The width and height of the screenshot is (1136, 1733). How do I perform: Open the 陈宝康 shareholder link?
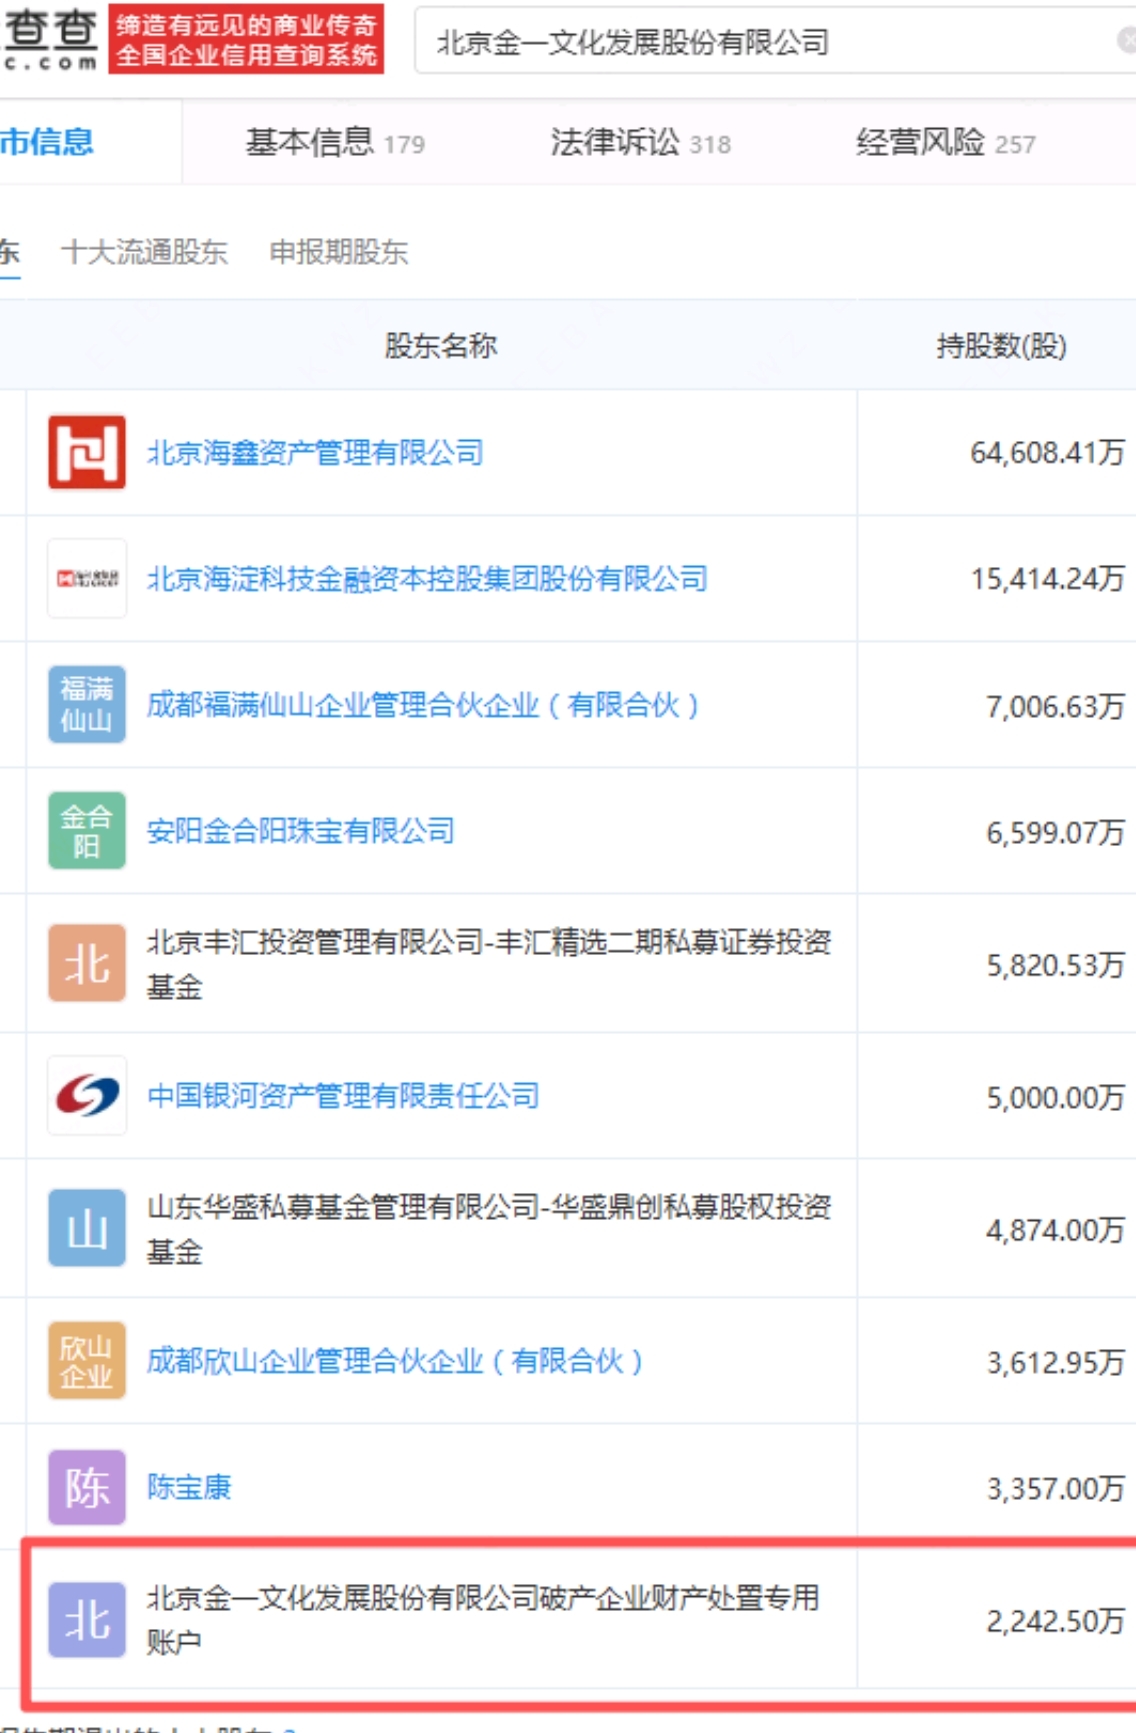189,1487
